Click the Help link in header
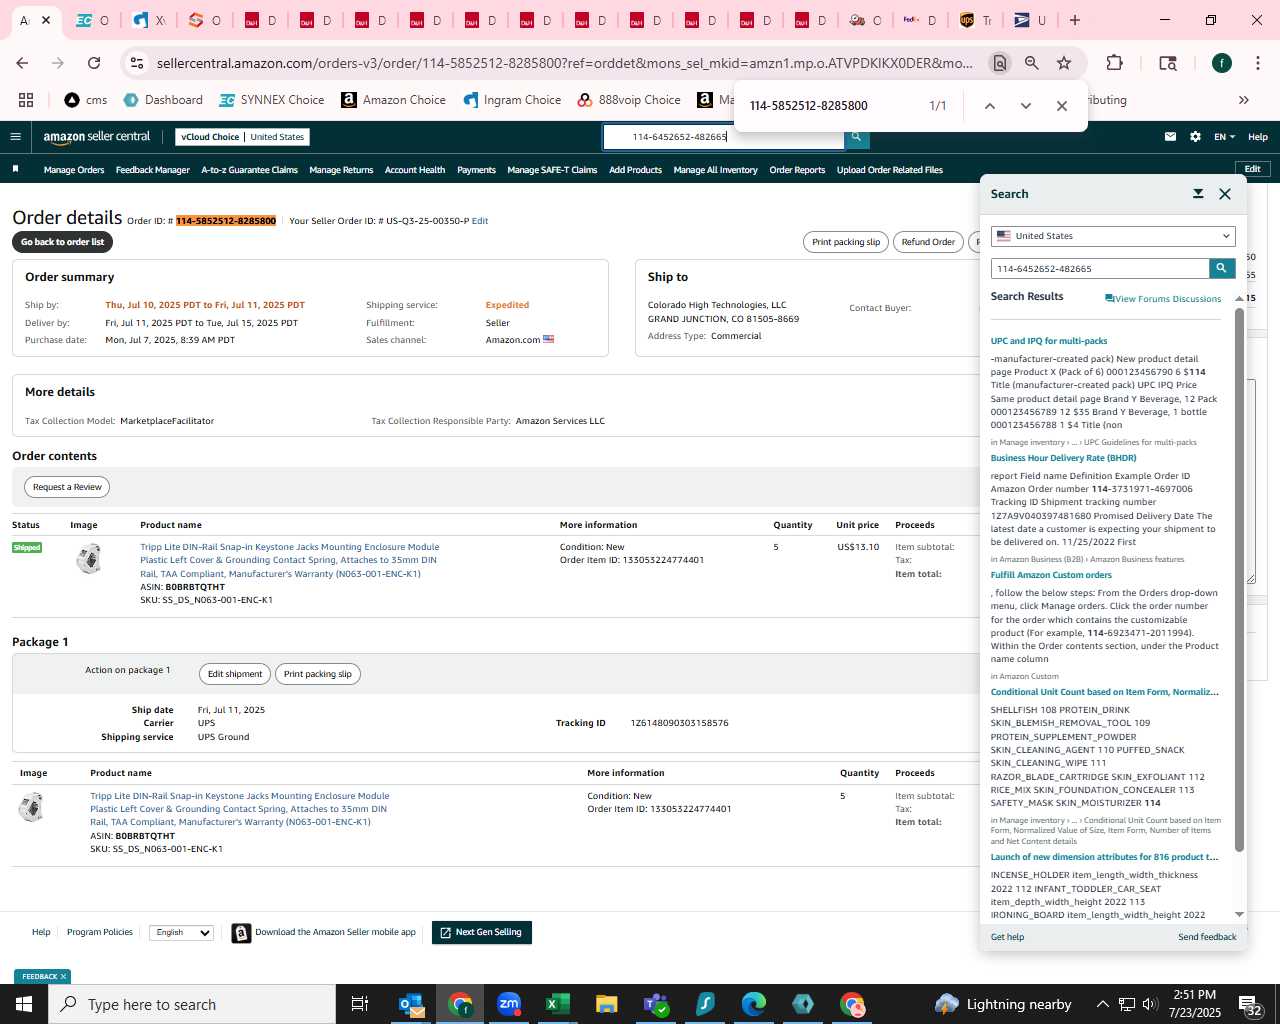The width and height of the screenshot is (1280, 1024). pyautogui.click(x=1258, y=137)
